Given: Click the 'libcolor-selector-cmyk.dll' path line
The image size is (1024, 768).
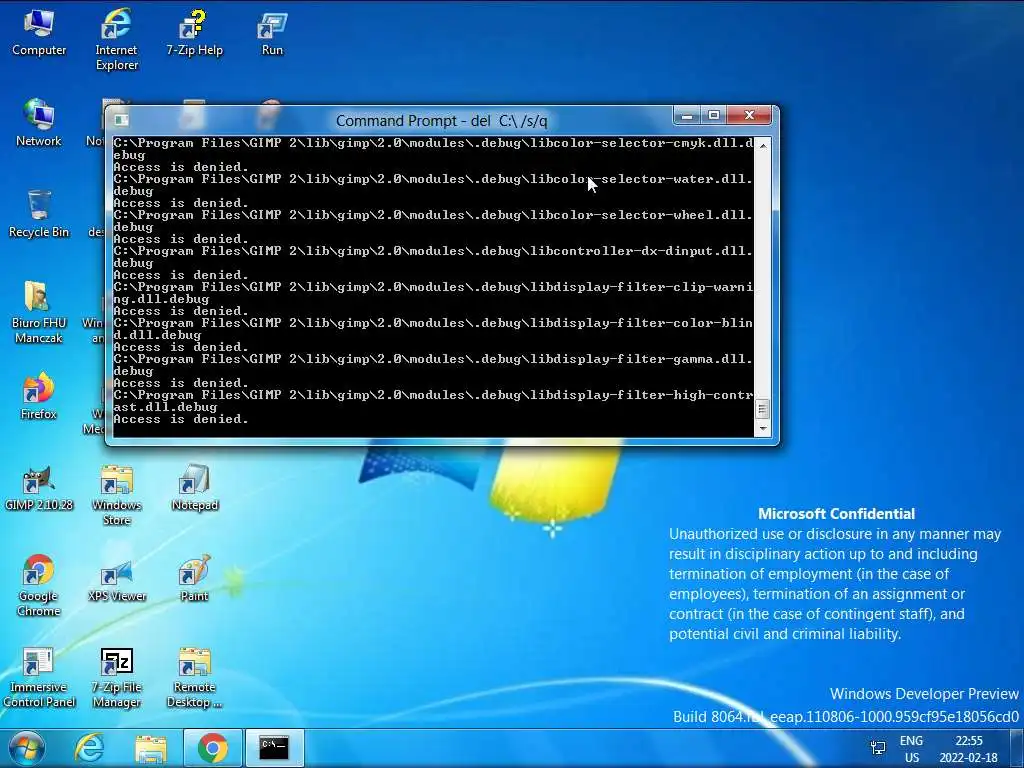Looking at the screenshot, I should [433, 143].
